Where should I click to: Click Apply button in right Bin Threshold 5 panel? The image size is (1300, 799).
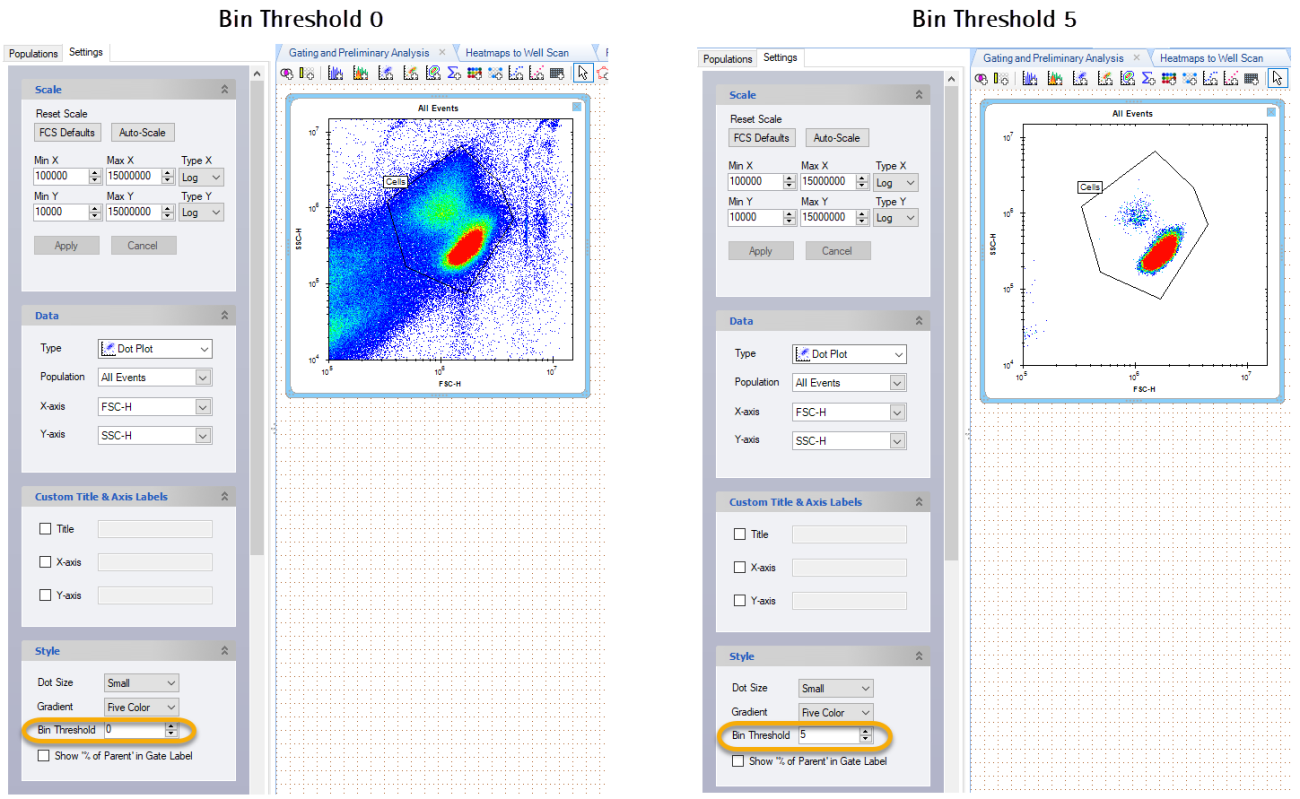761,251
